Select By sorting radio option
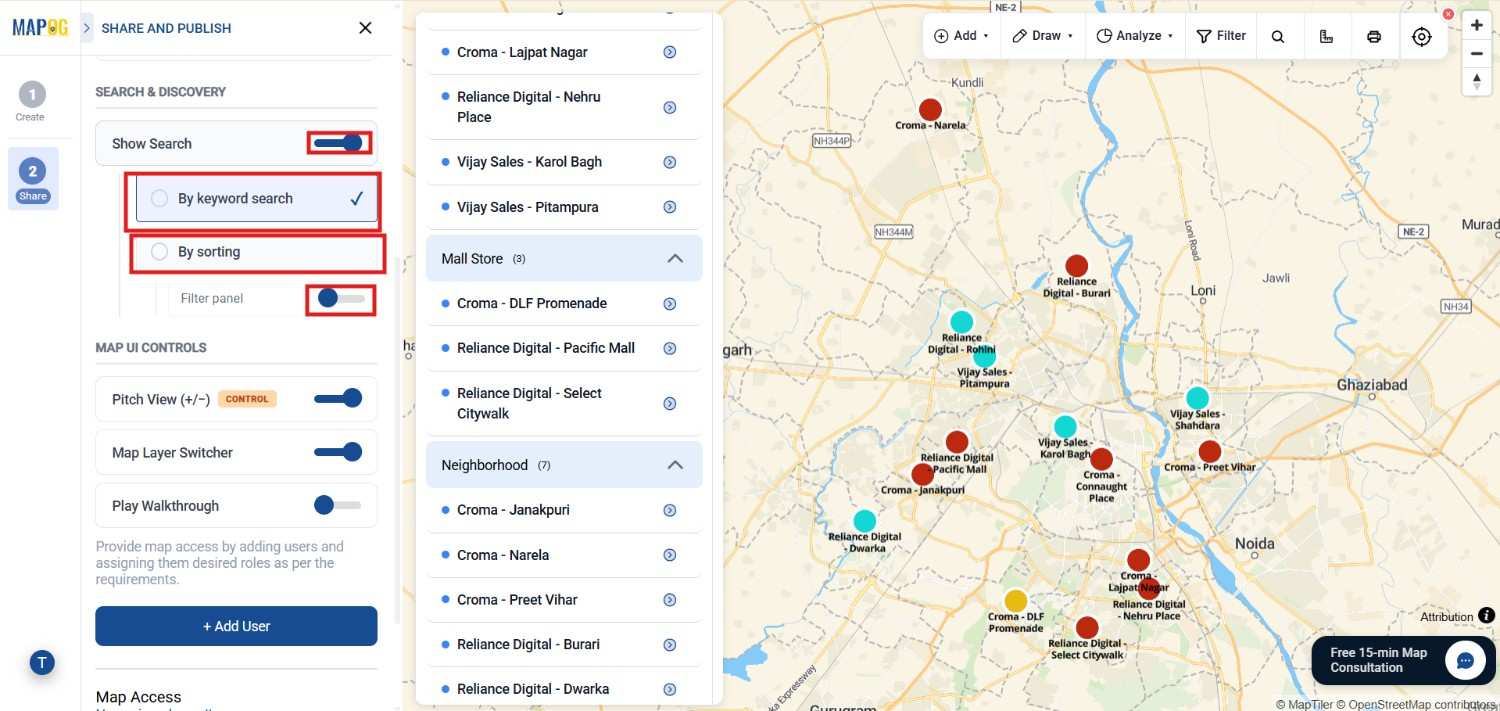Image resolution: width=1500 pixels, height=711 pixels. tap(159, 252)
